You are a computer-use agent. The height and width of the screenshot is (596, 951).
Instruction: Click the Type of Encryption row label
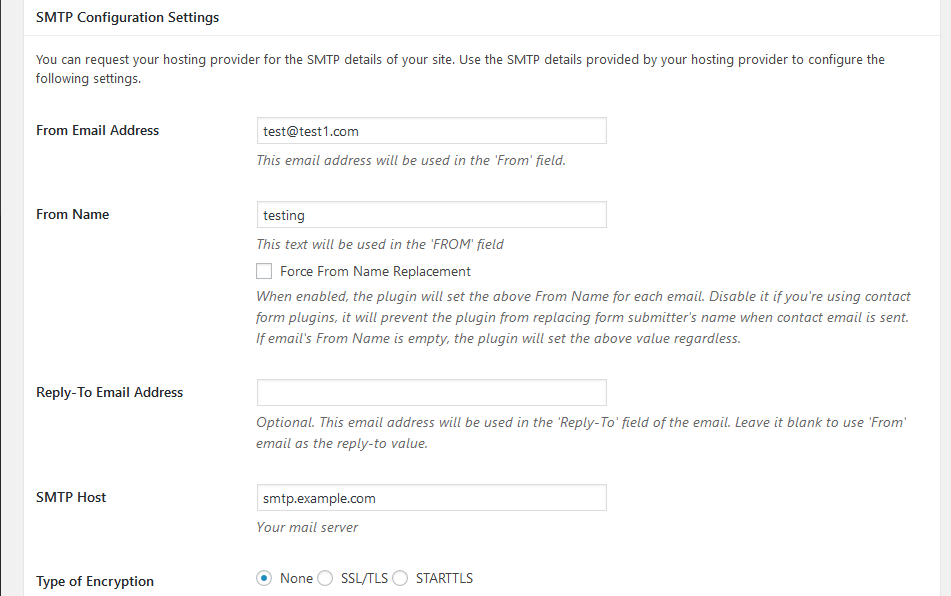[x=95, y=581]
